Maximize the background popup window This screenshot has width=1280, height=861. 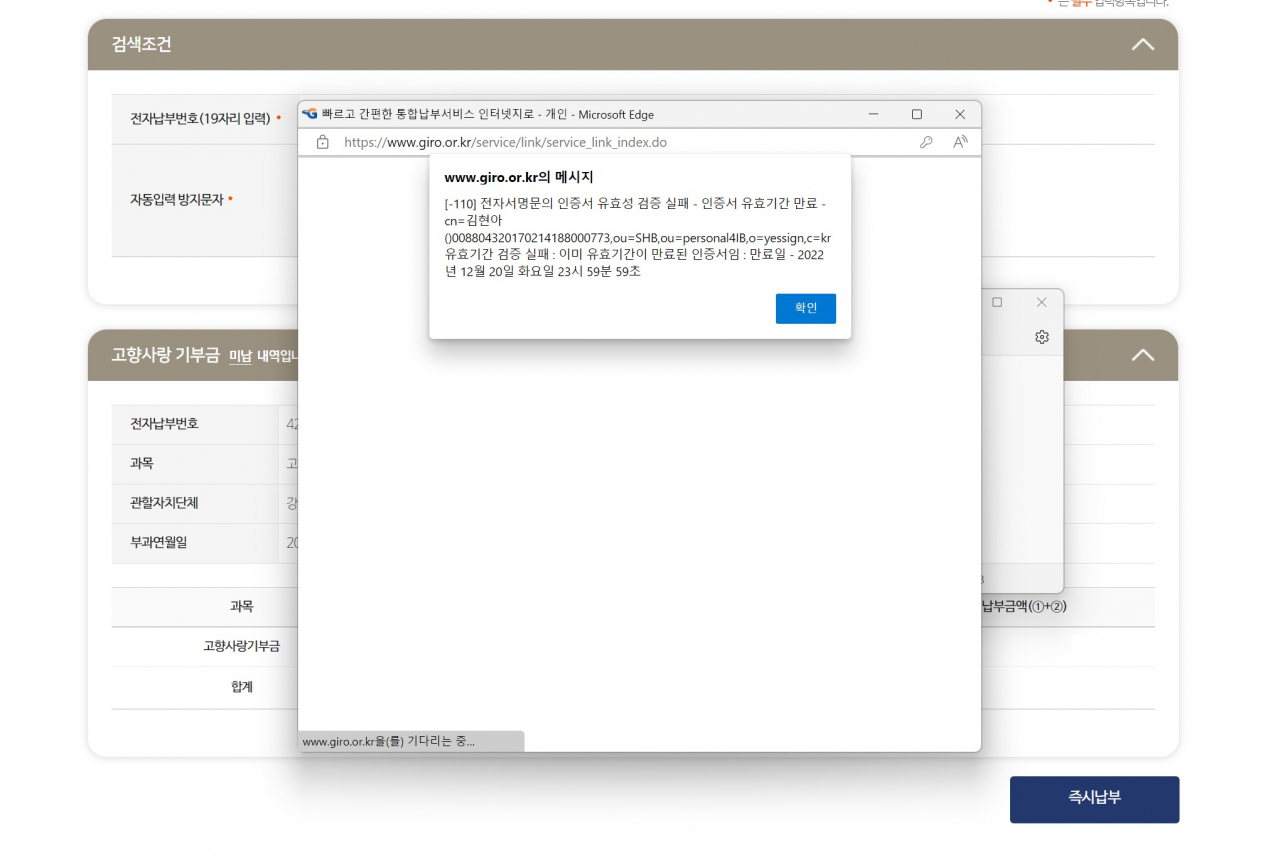pyautogui.click(x=997, y=302)
